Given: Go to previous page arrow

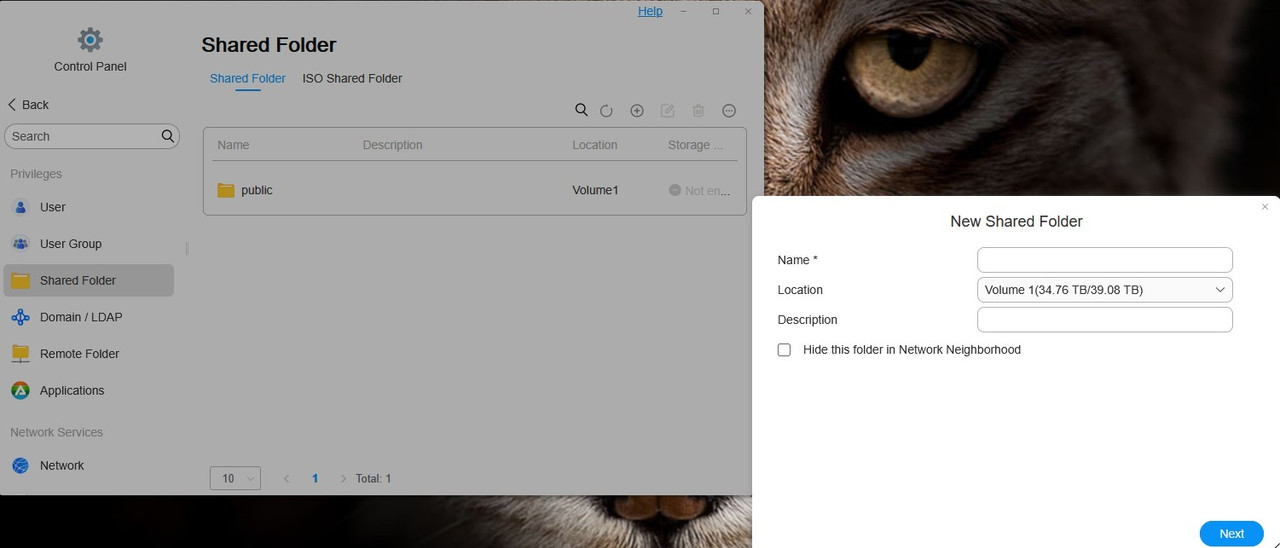Looking at the screenshot, I should [x=286, y=479].
